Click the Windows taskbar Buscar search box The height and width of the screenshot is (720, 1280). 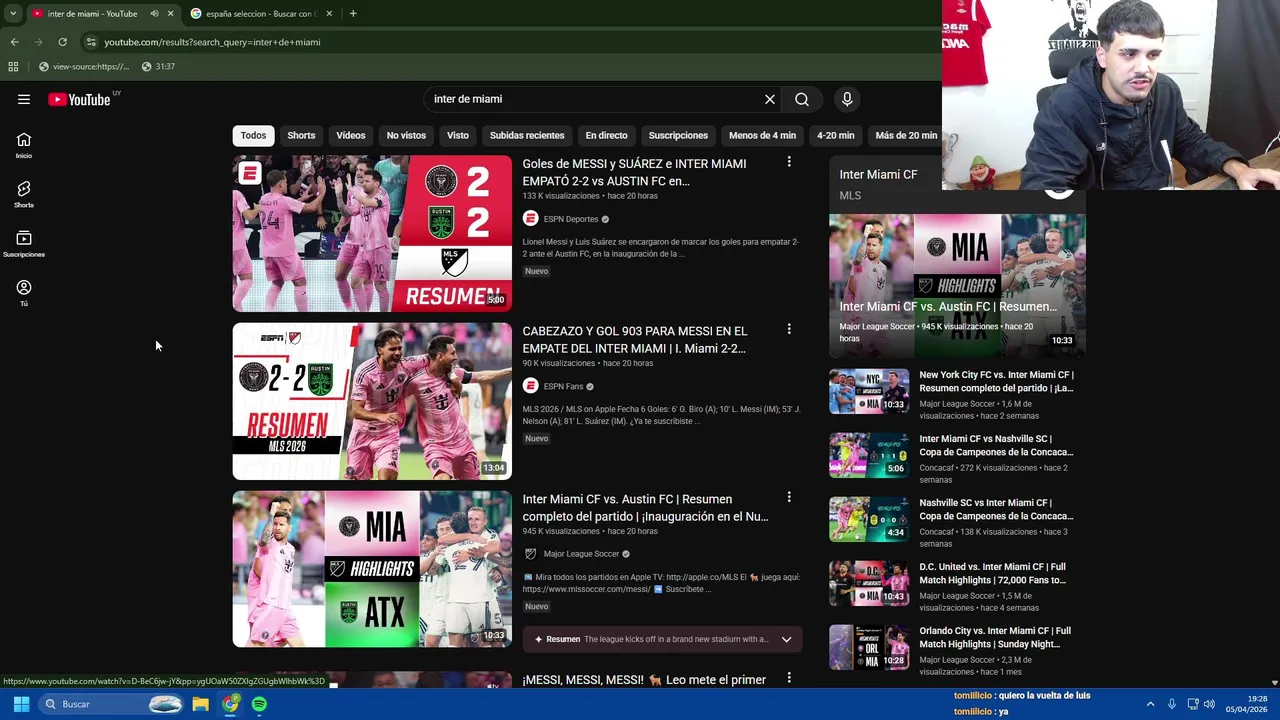(112, 704)
